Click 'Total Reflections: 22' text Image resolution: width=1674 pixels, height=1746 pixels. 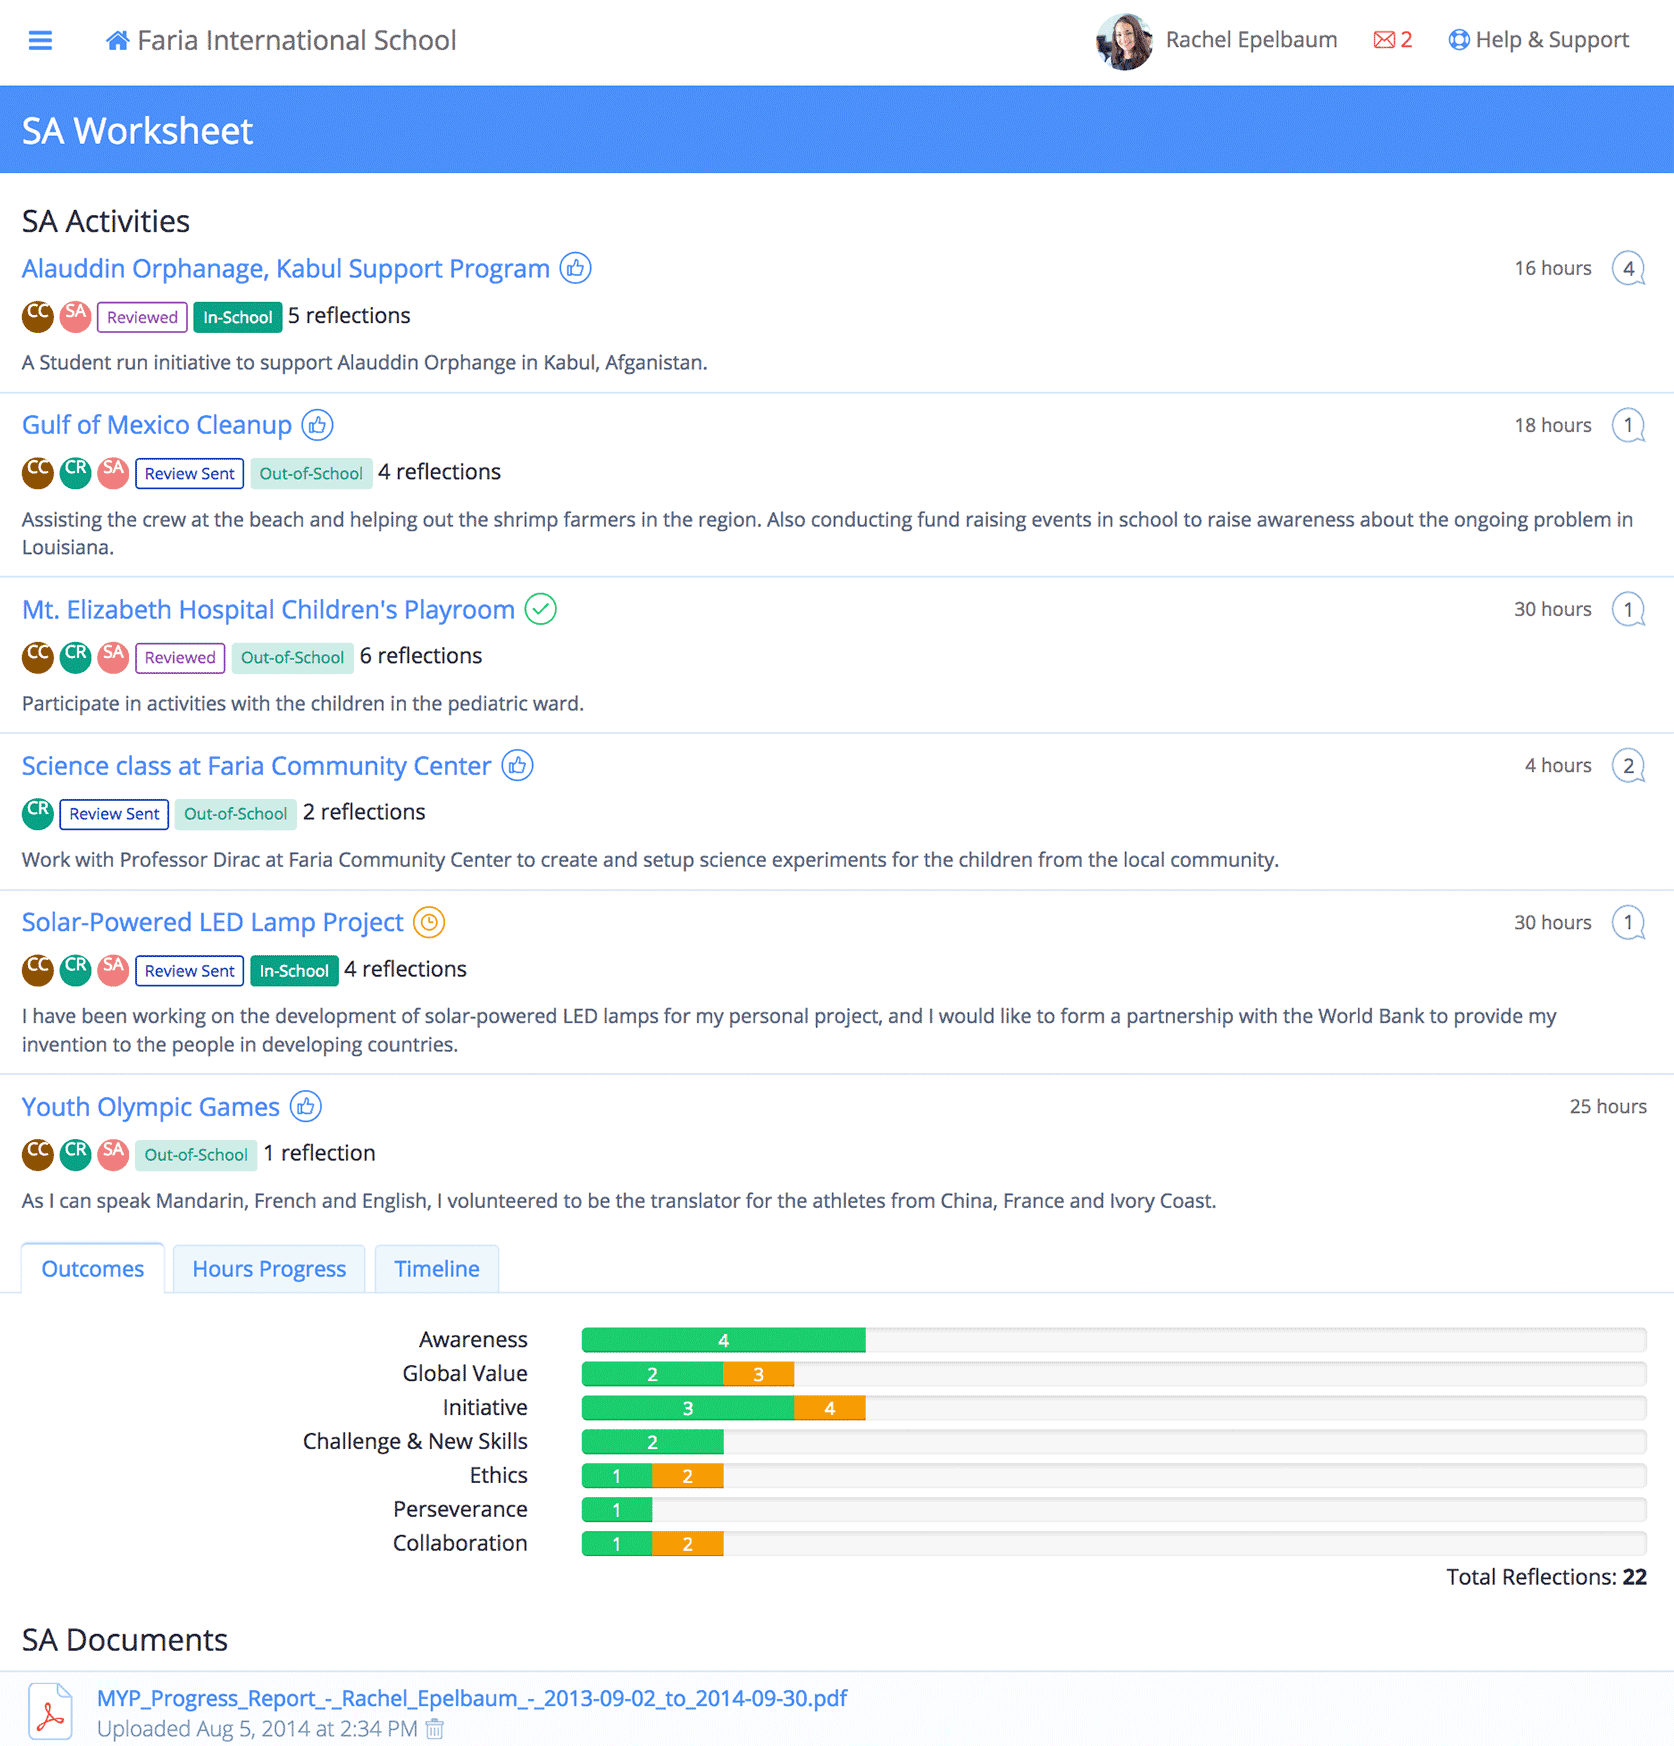(x=1546, y=1577)
